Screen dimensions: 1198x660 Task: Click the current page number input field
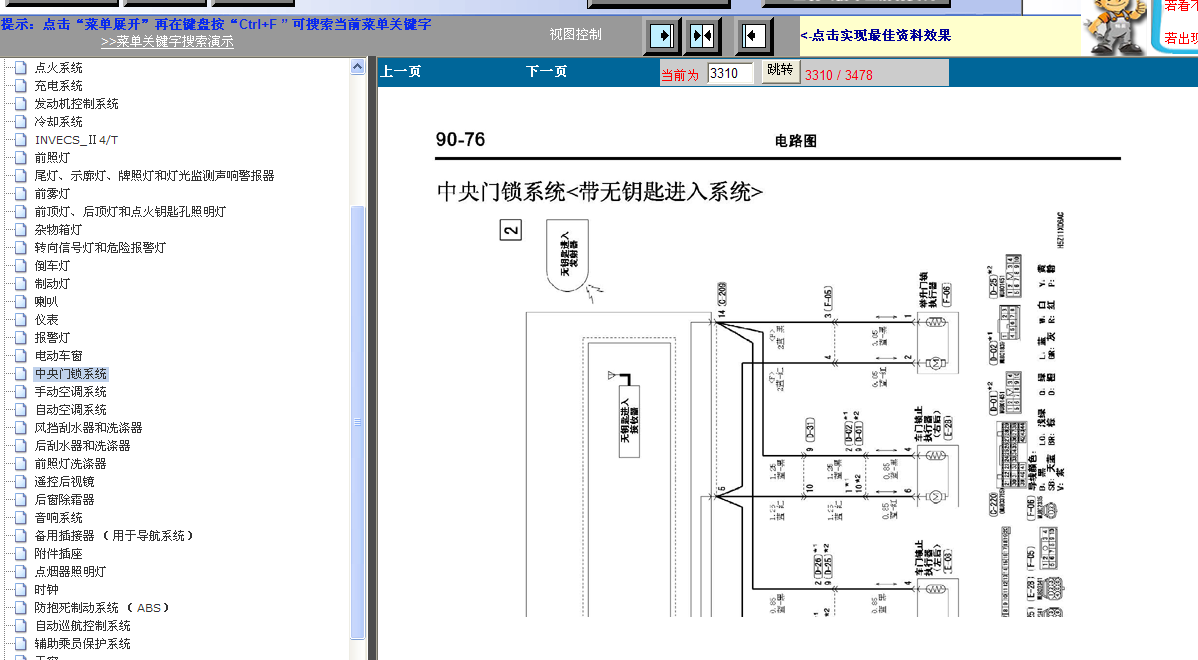tap(730, 73)
